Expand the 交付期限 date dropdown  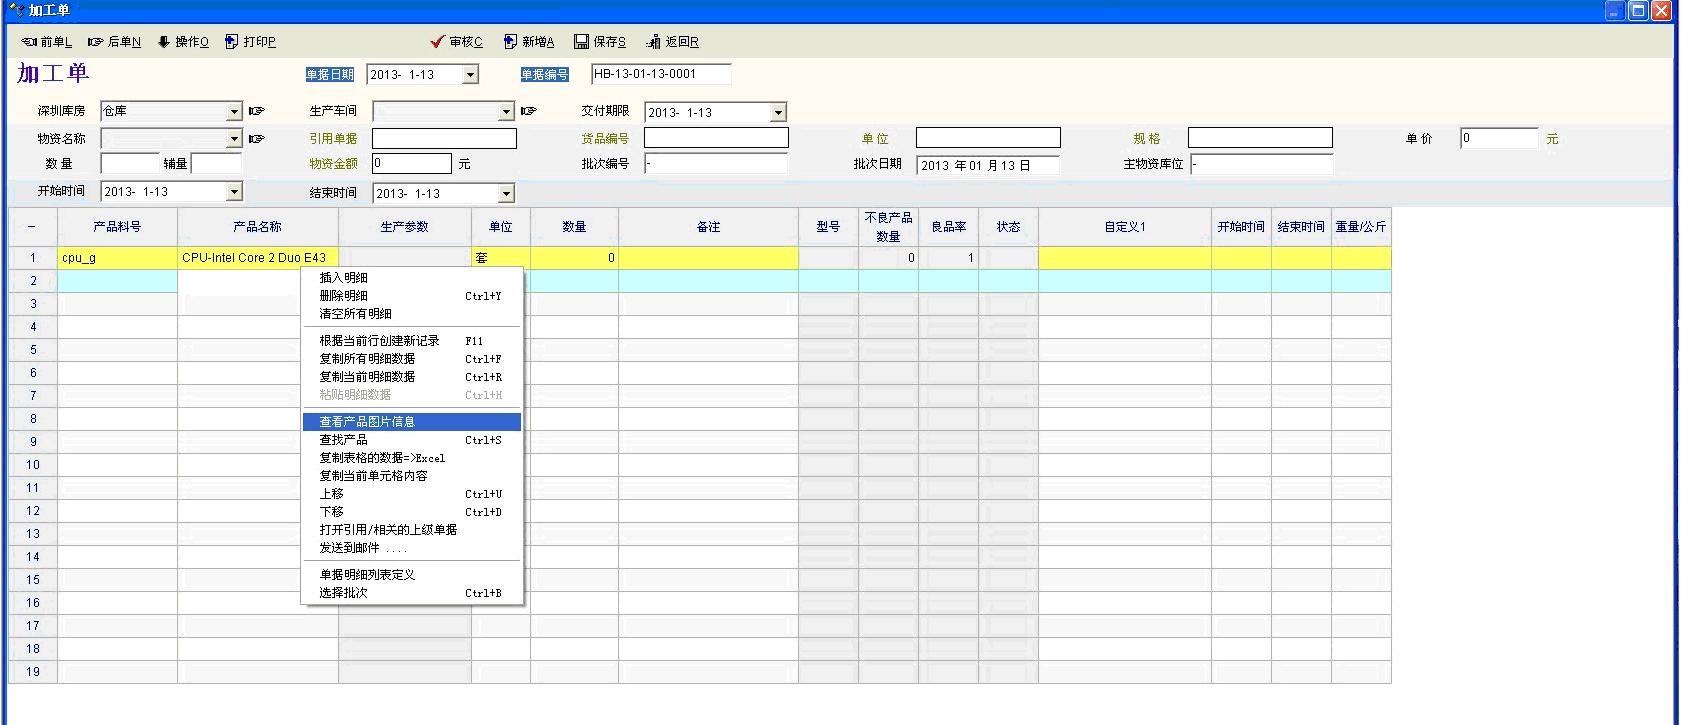(x=778, y=113)
